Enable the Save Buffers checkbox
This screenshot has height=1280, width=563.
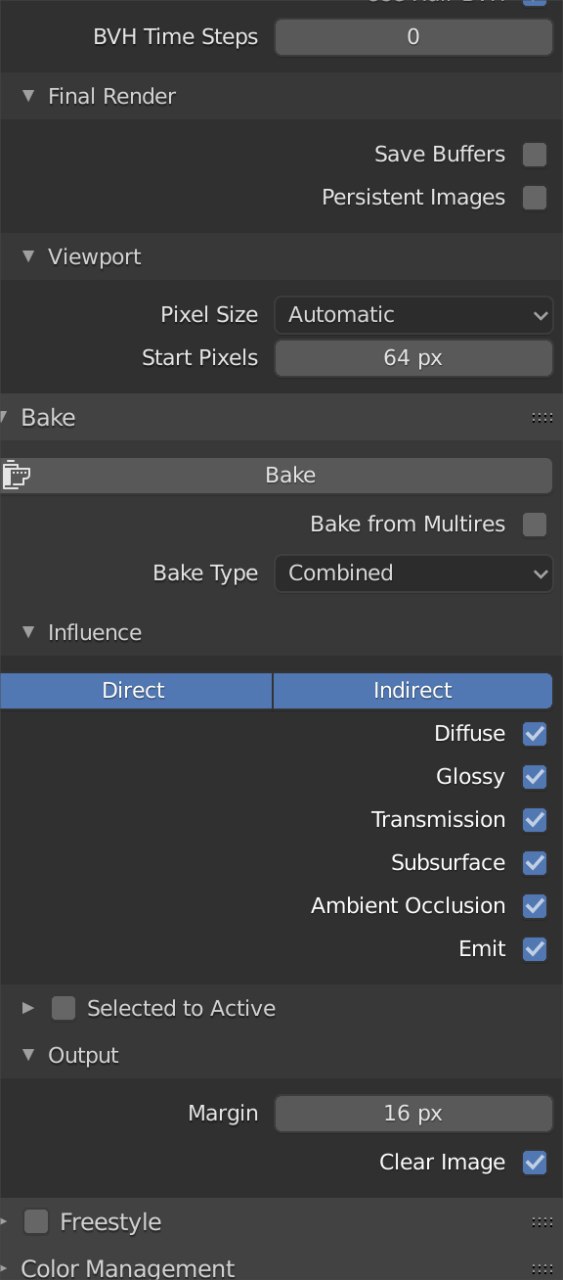pyautogui.click(x=535, y=154)
